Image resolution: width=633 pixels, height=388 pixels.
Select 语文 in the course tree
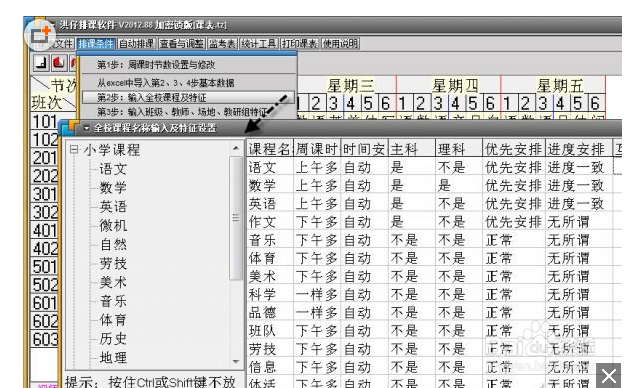click(113, 169)
